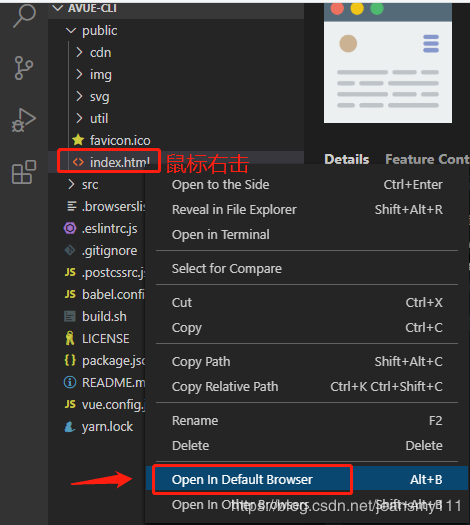The width and height of the screenshot is (470, 525).
Task: Open the vue.config.js file
Action: pos(113,405)
